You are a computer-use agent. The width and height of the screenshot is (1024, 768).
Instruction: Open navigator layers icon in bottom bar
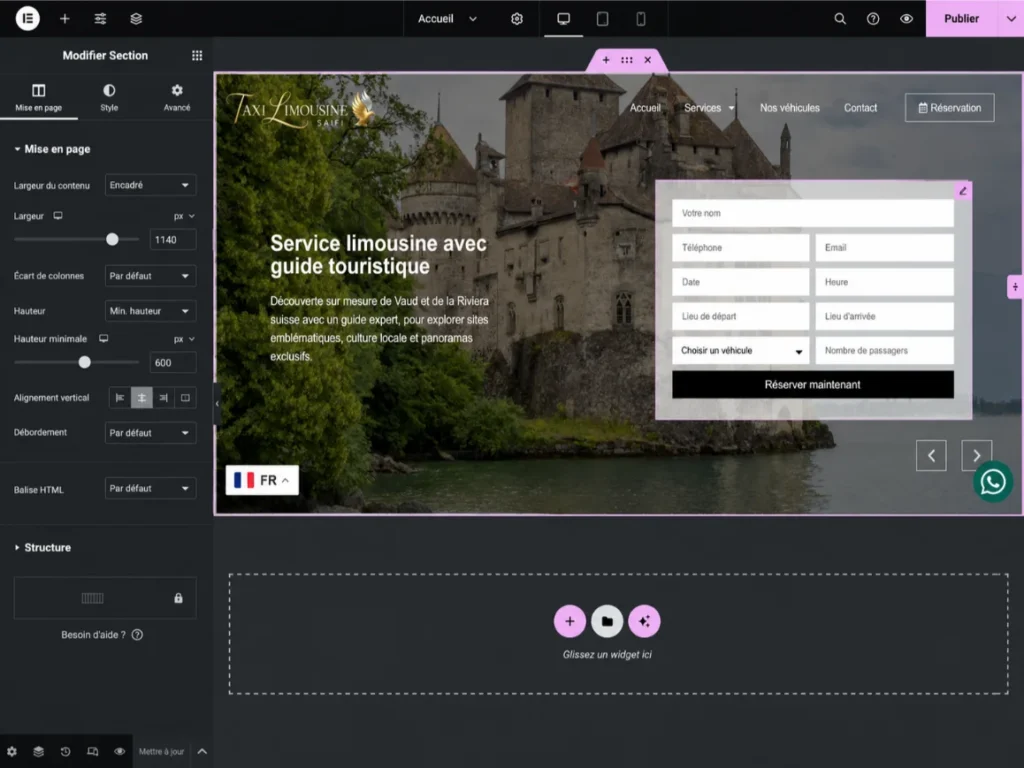(39, 752)
